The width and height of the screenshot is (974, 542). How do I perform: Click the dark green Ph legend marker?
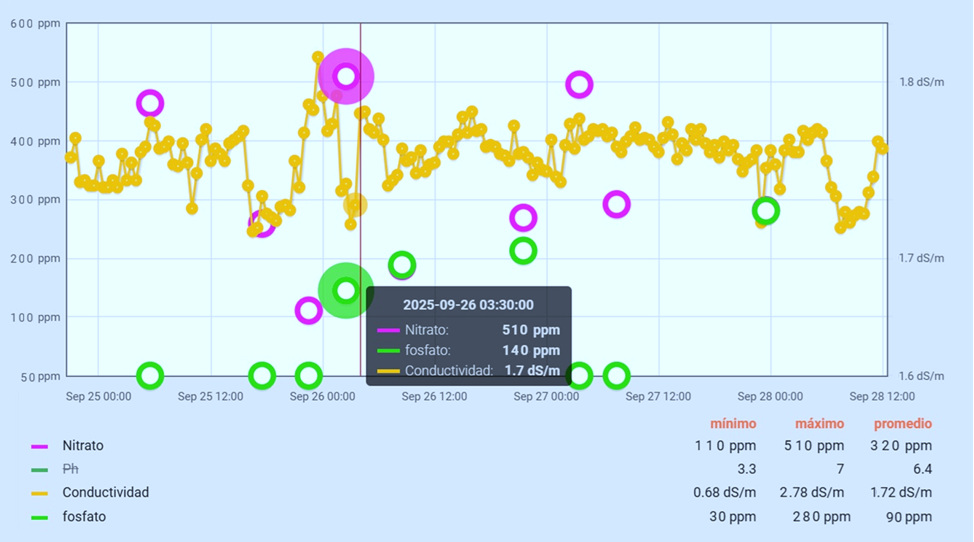click(x=40, y=469)
